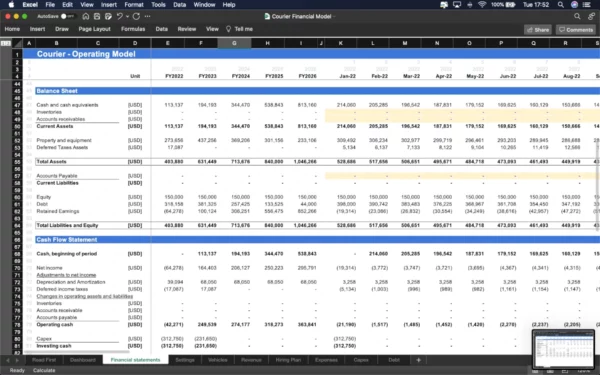Switch to the Hiring Plan sheet tab

[x=288, y=360]
